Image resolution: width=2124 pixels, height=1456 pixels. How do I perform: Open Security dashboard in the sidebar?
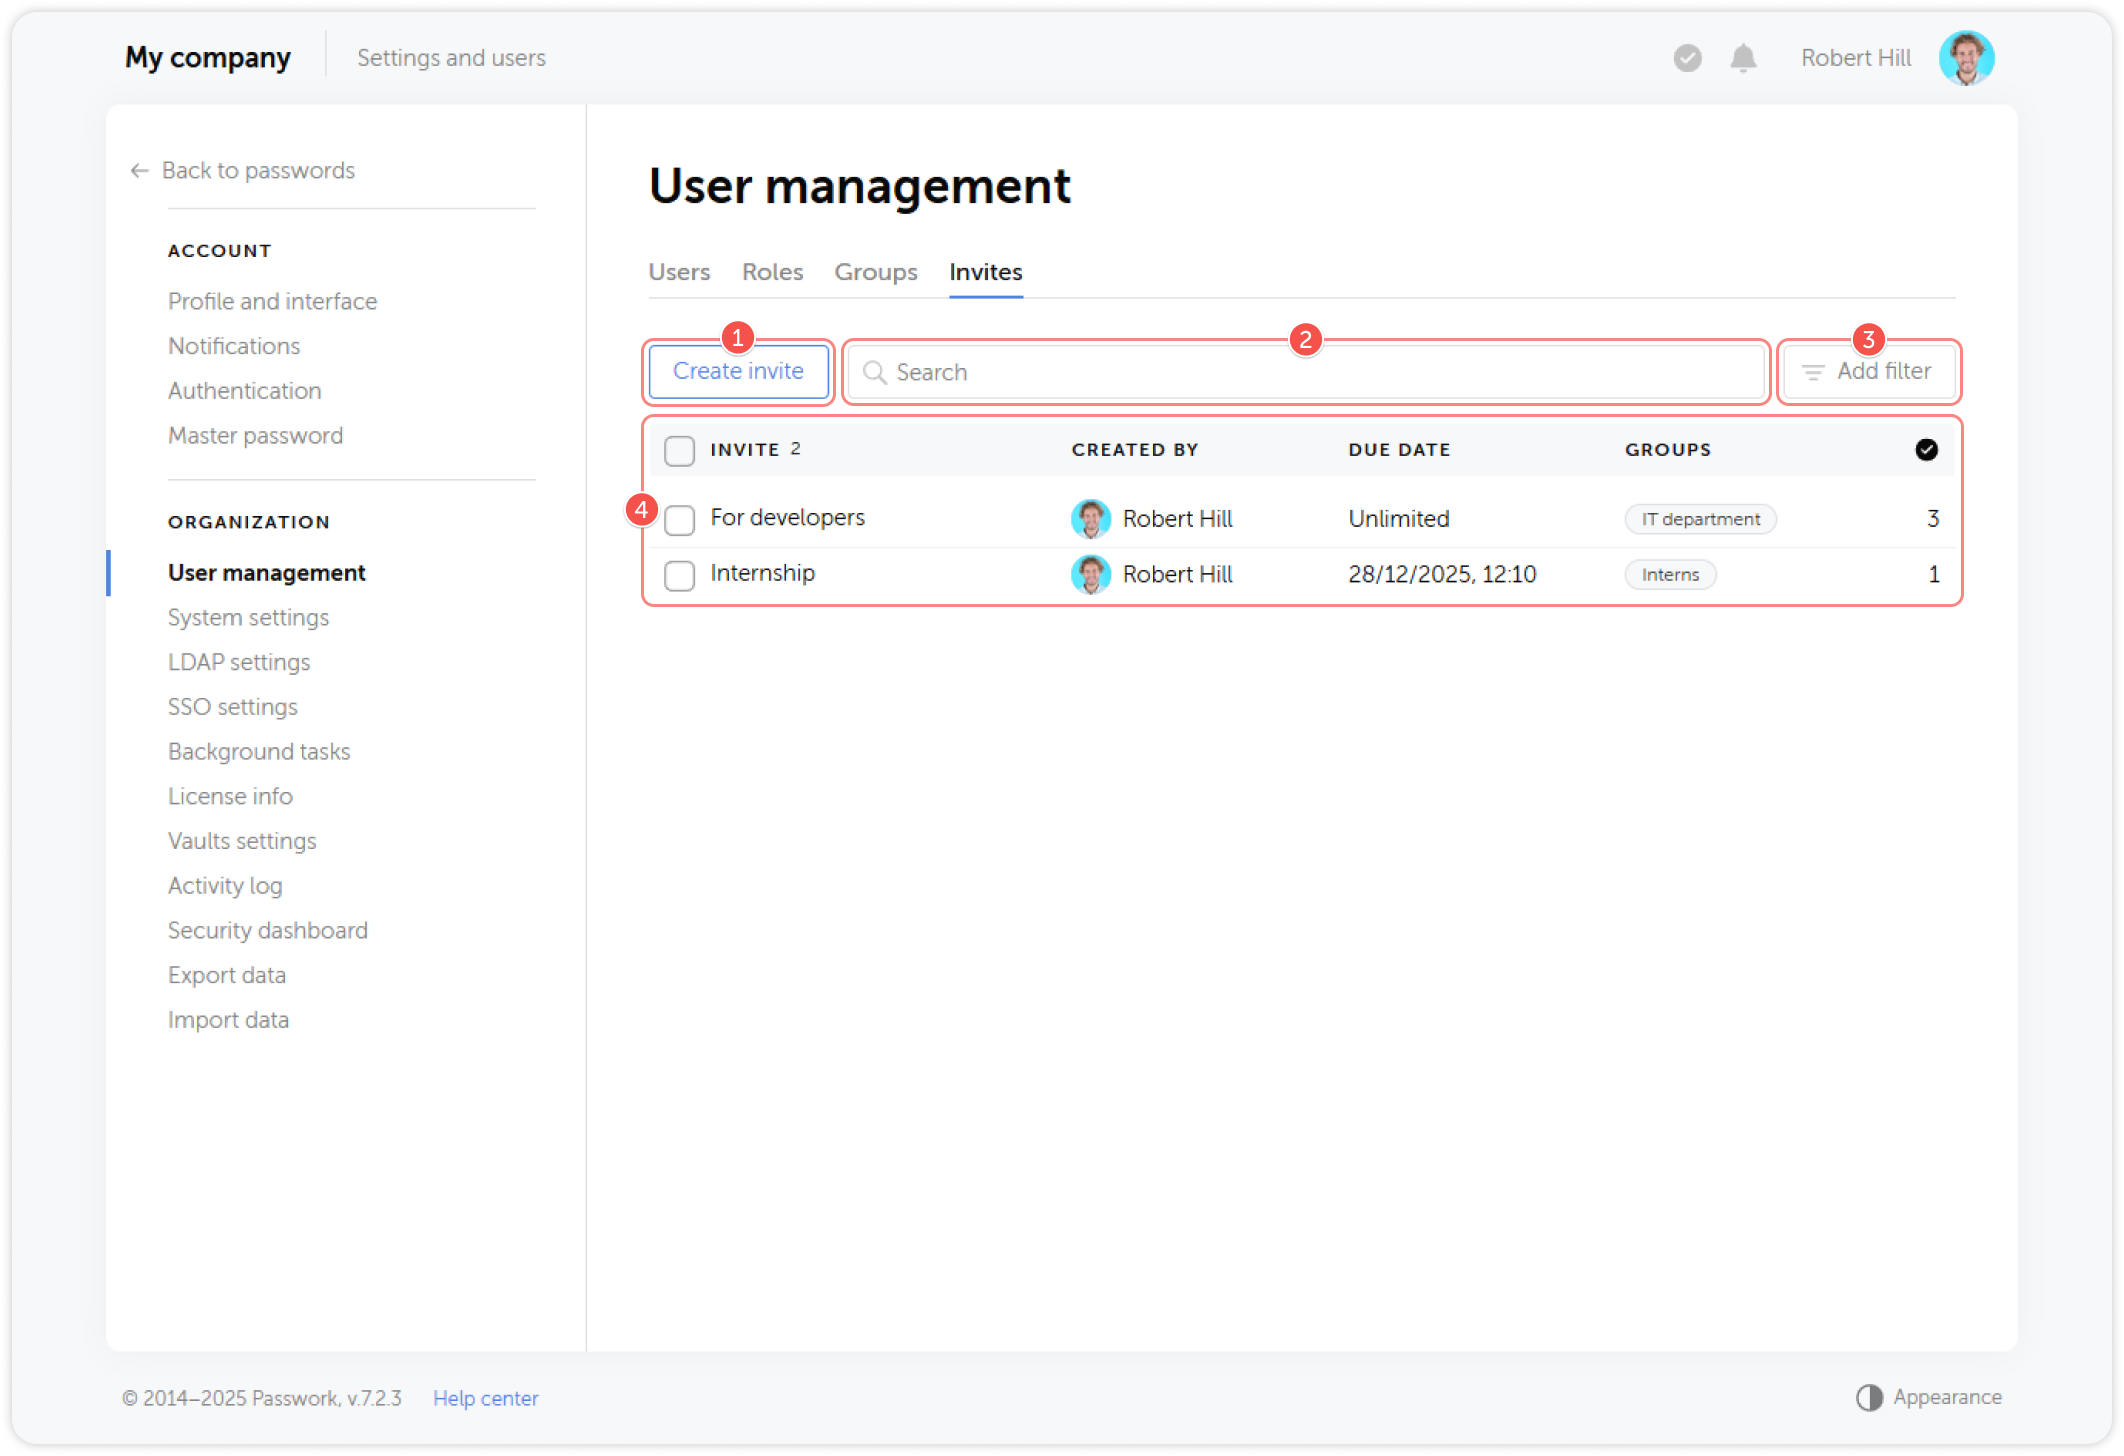click(x=267, y=930)
